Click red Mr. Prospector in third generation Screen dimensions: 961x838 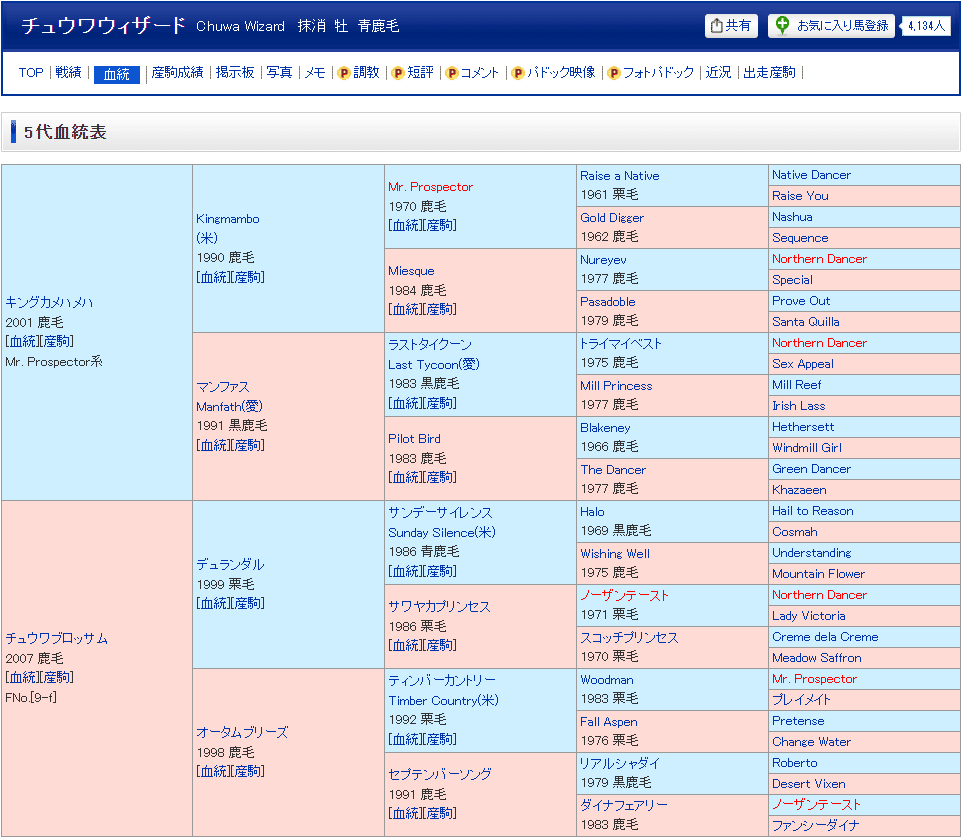pos(430,187)
